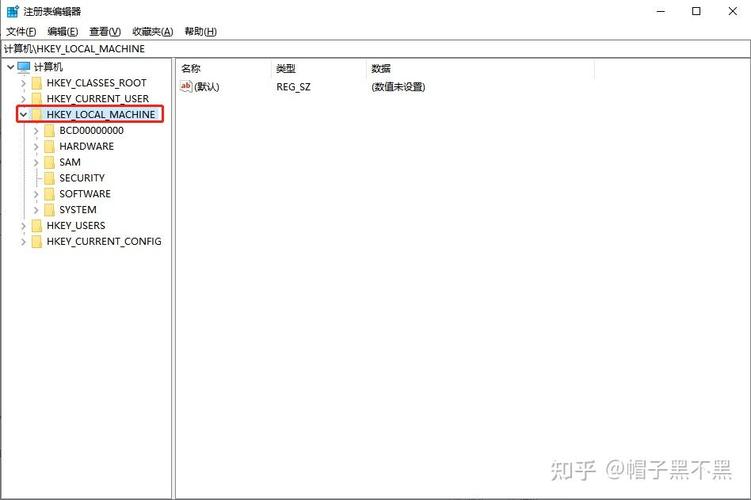Collapse the 计算机 root node
Viewport: 751px width, 500px height.
[x=11, y=67]
